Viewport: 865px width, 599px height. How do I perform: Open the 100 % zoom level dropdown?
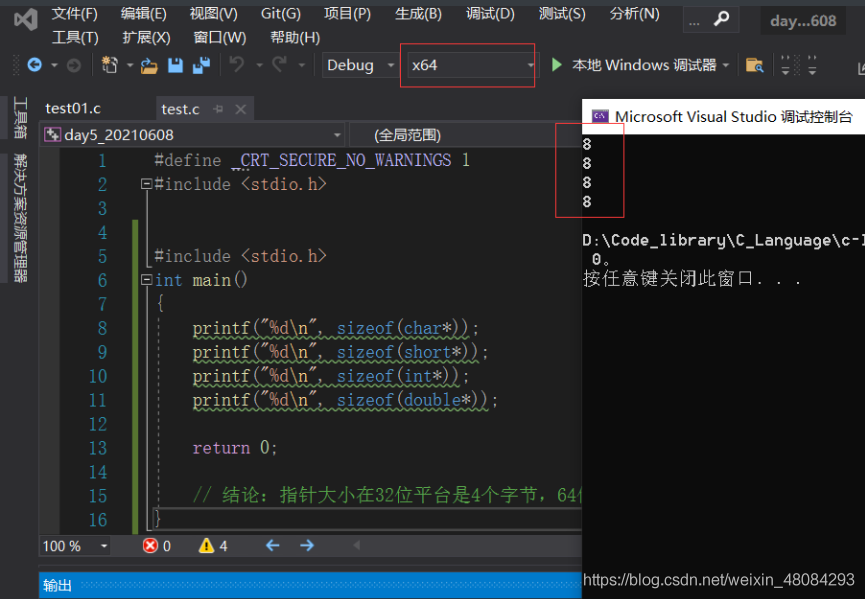pyautogui.click(x=75, y=546)
